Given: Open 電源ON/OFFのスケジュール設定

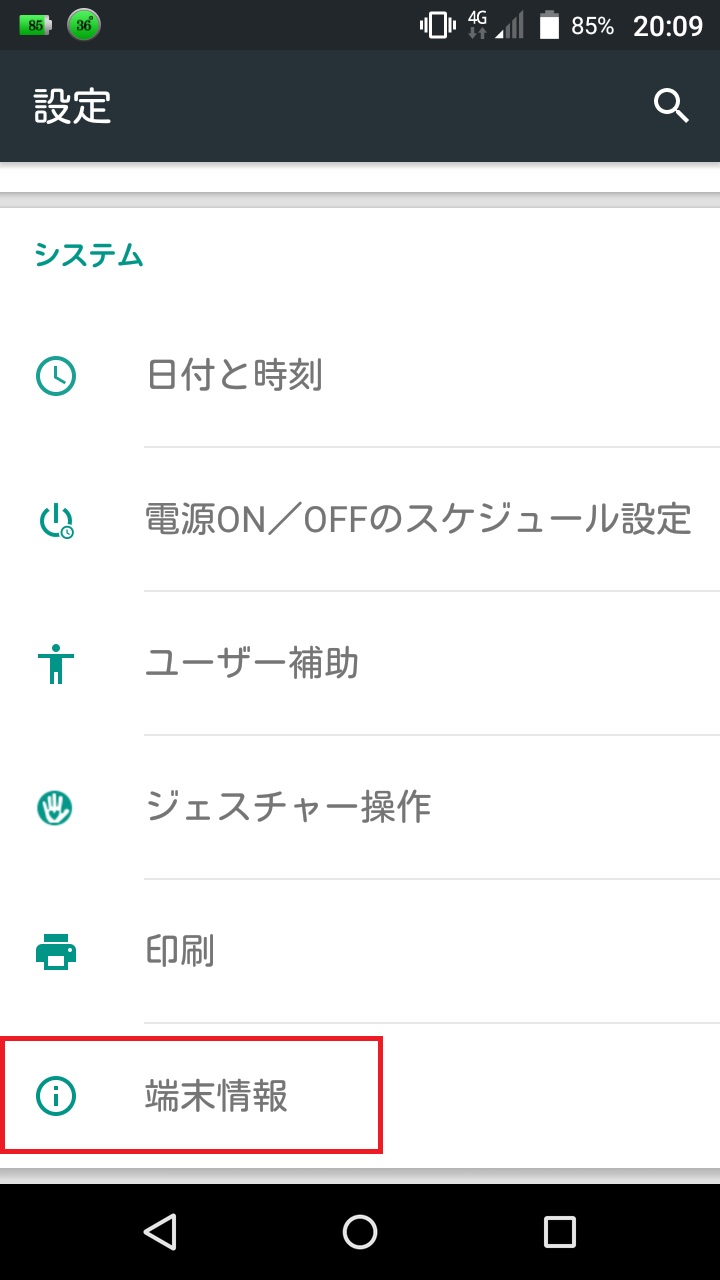Looking at the screenshot, I should 418,520.
